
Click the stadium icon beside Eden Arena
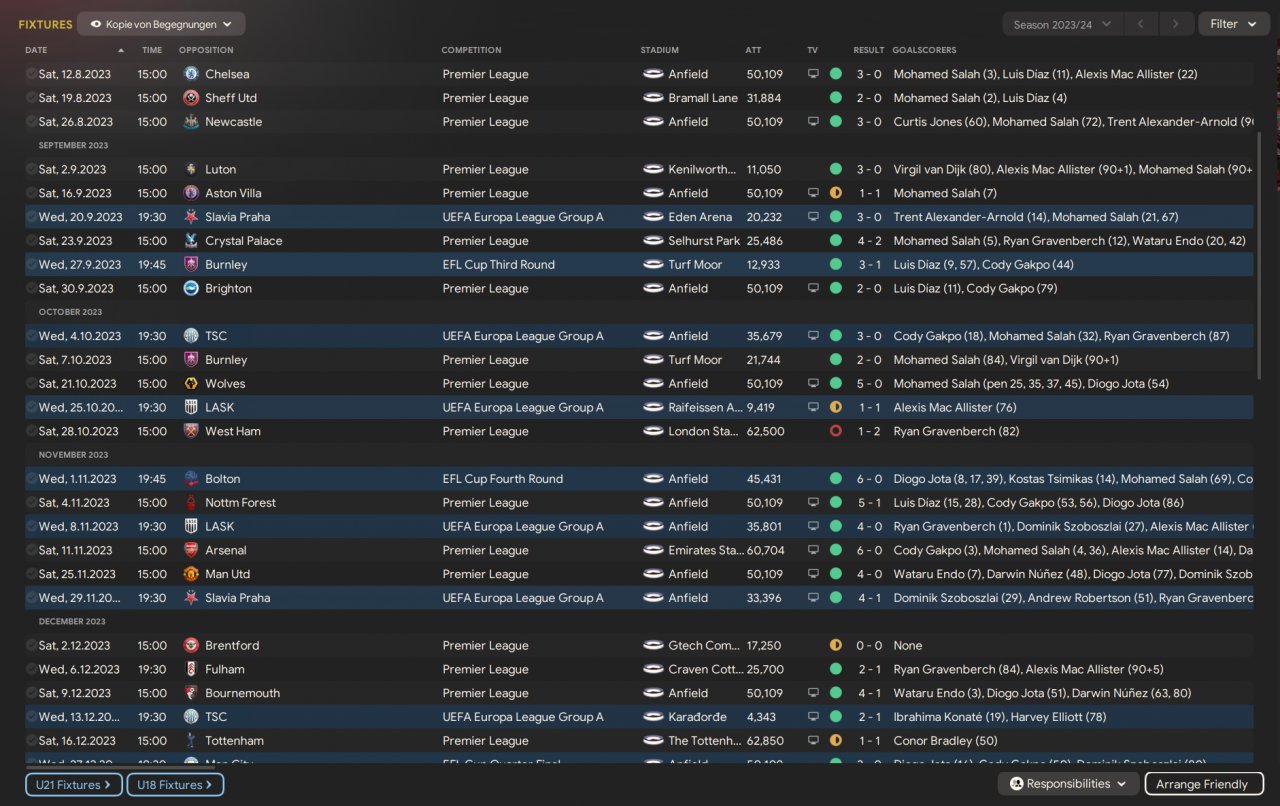tap(653, 217)
